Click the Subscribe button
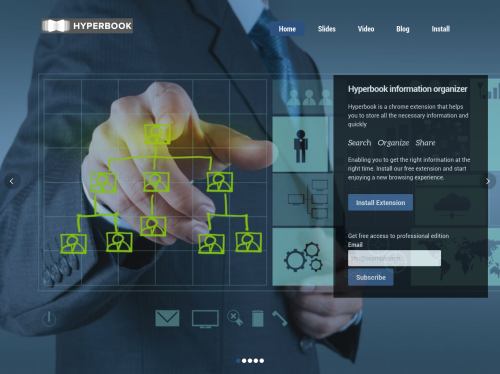 371,277
